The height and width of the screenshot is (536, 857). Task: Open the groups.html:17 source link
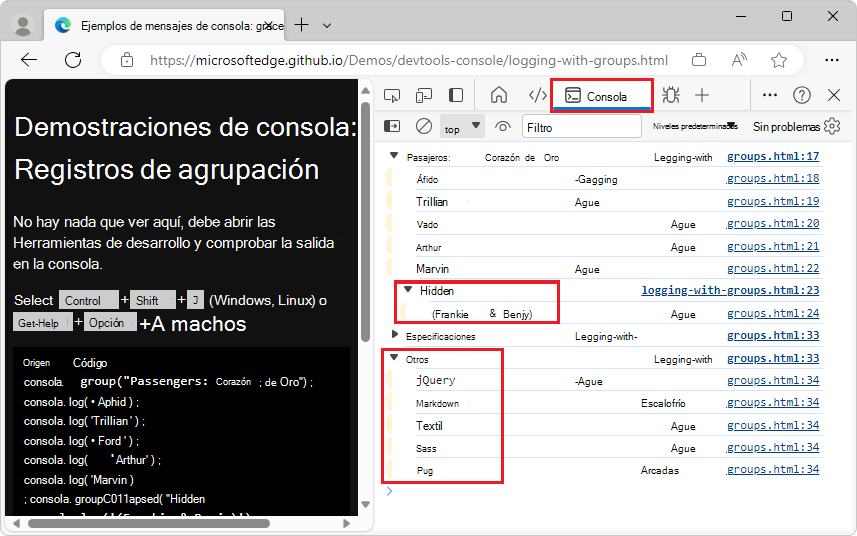pos(773,156)
